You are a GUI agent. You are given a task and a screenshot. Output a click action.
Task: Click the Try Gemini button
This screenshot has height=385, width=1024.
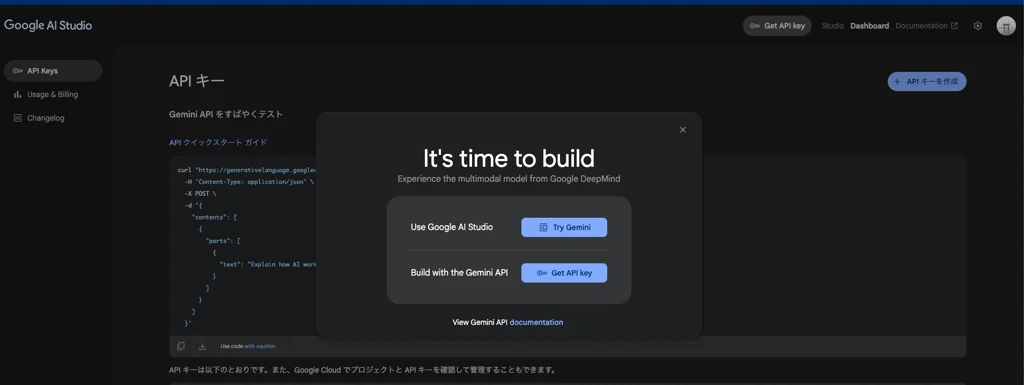point(564,227)
